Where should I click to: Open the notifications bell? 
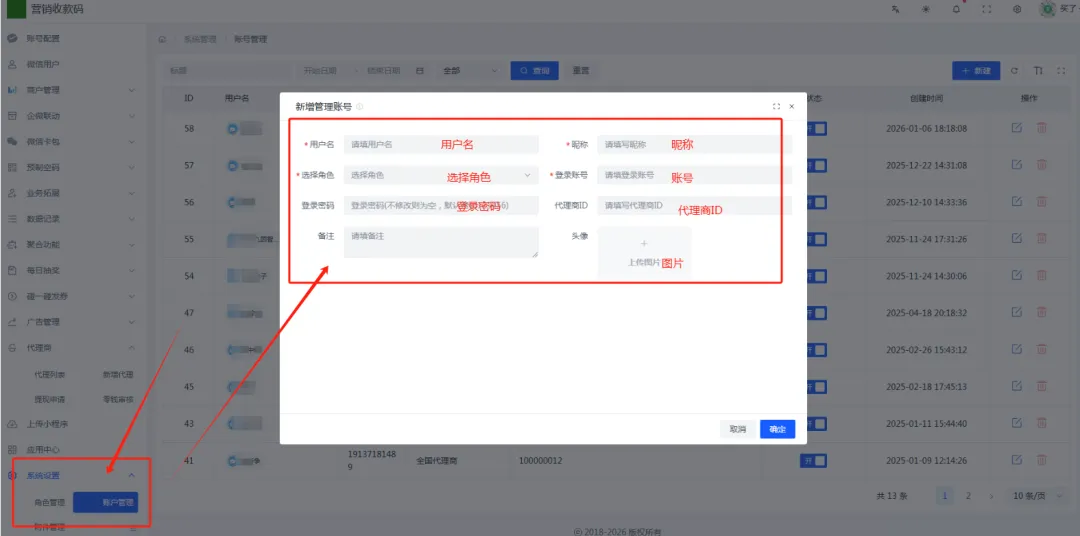[x=956, y=9]
